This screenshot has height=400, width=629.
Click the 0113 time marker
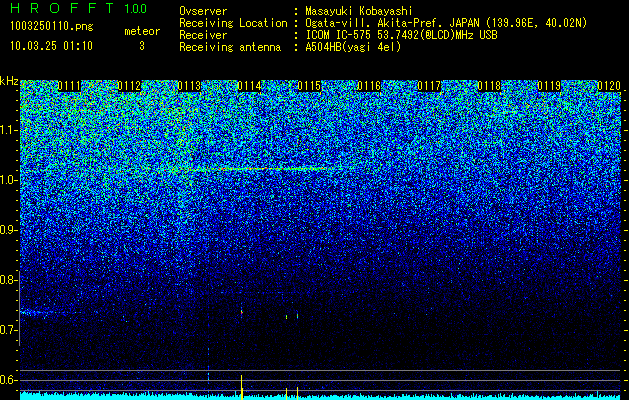tap(189, 86)
